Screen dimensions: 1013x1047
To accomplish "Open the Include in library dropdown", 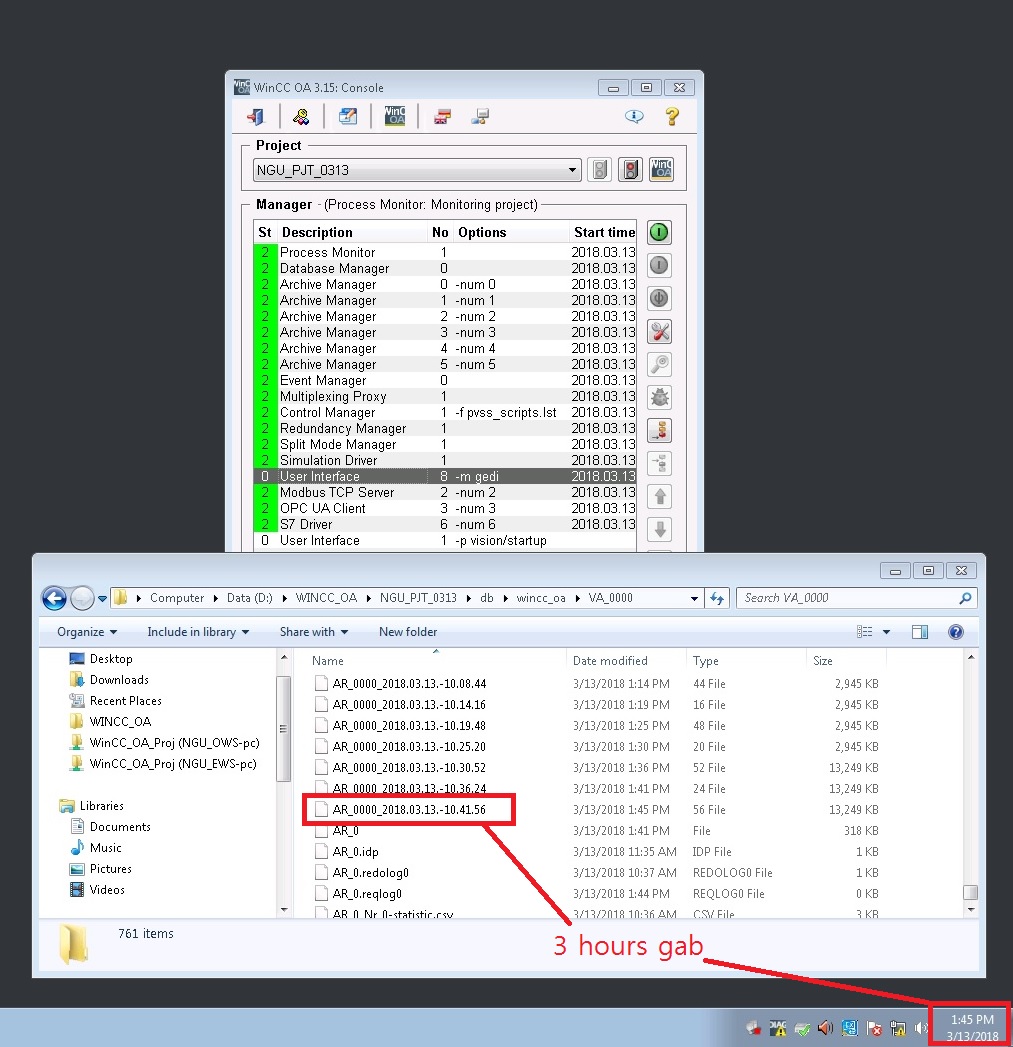I will click(197, 632).
